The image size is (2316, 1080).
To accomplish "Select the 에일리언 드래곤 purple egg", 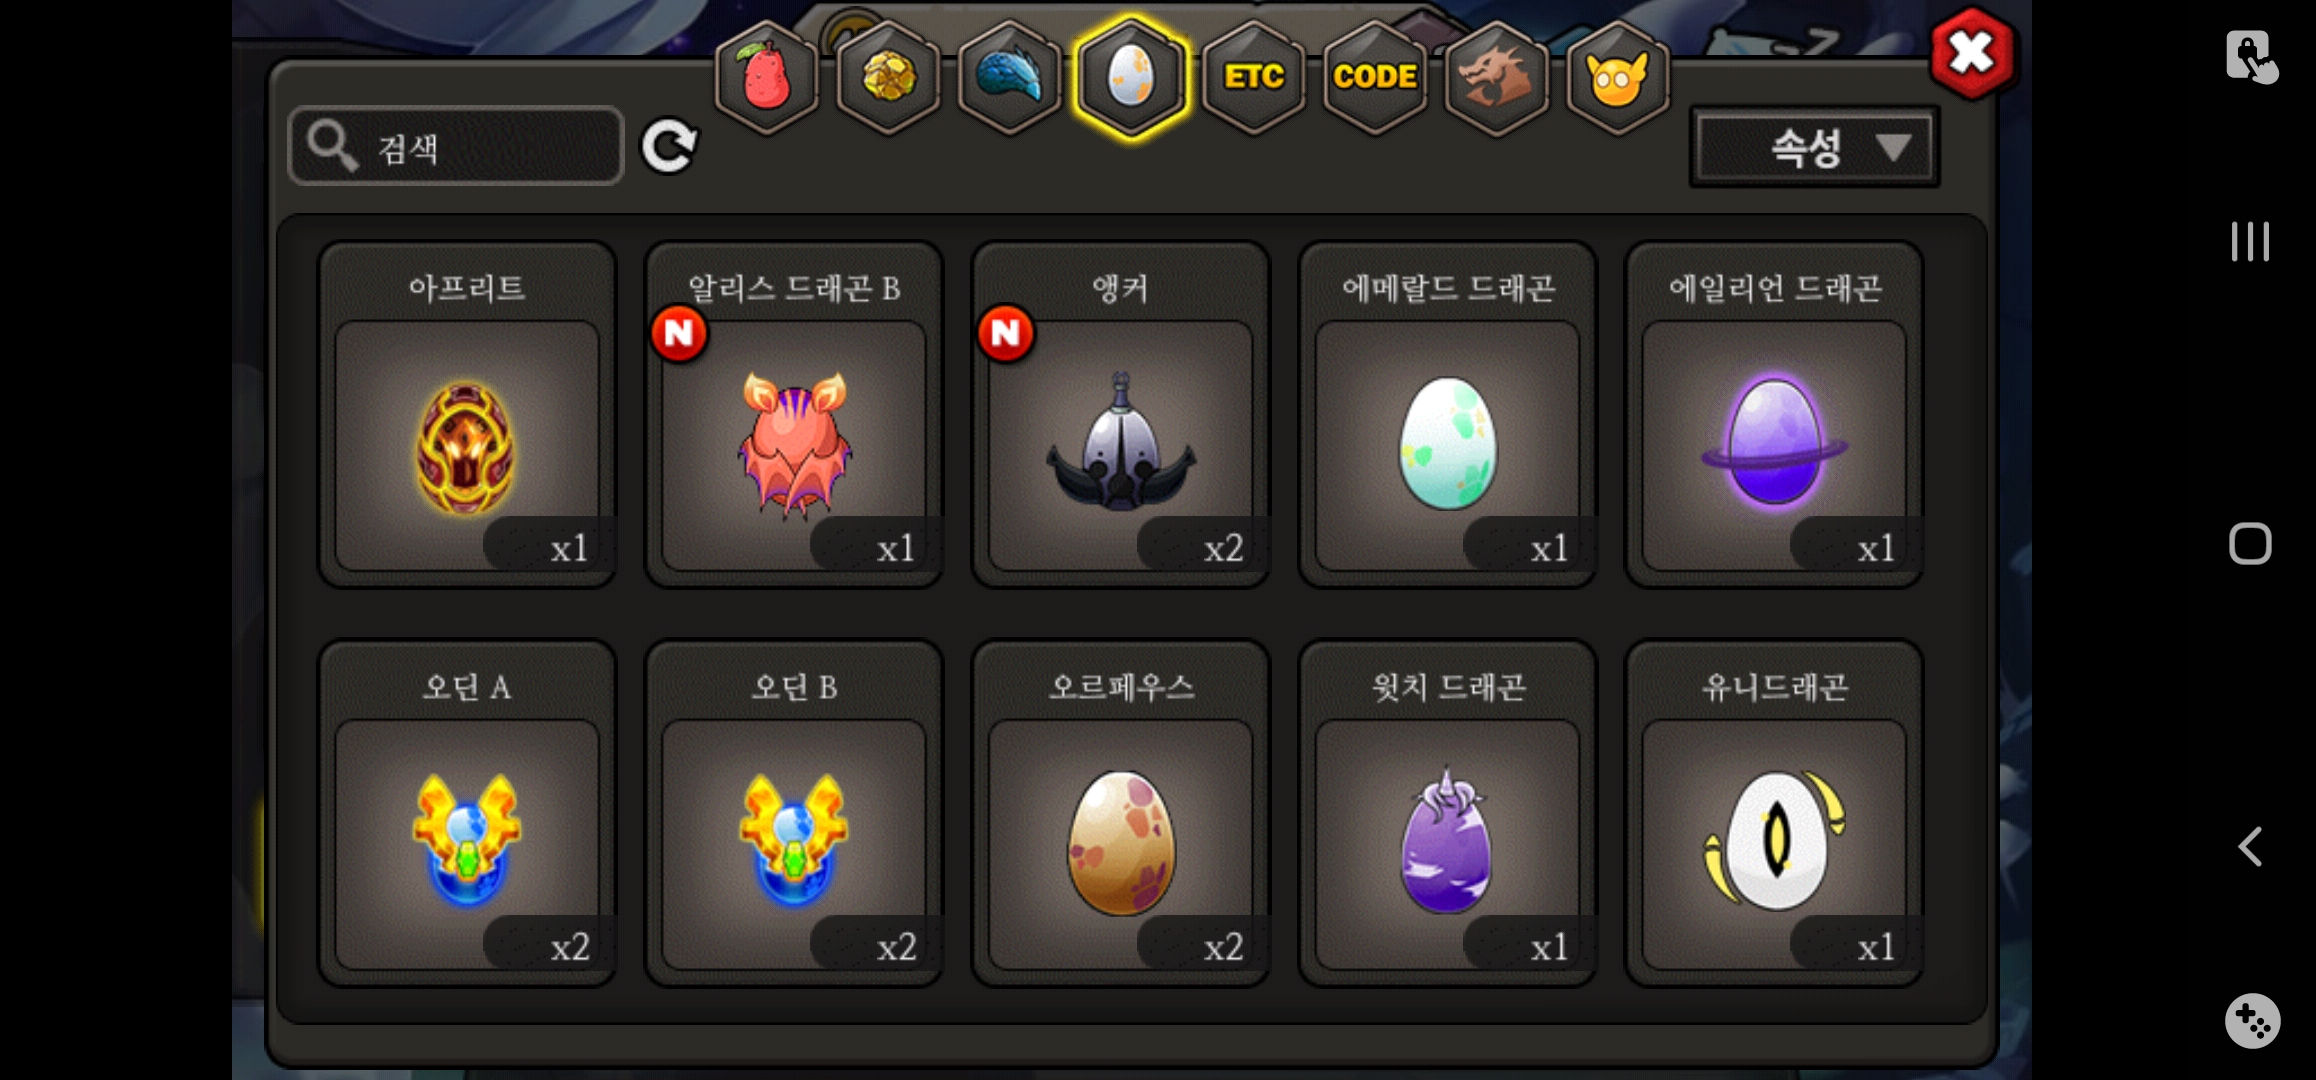I will click(1774, 414).
